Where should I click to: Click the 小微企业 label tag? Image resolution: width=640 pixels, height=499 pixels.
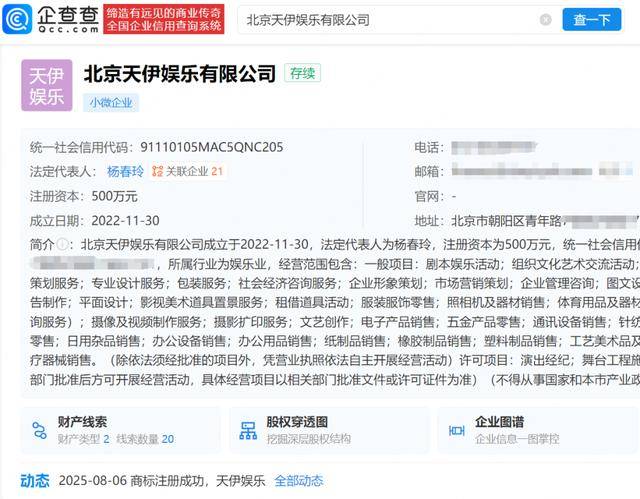tap(111, 102)
